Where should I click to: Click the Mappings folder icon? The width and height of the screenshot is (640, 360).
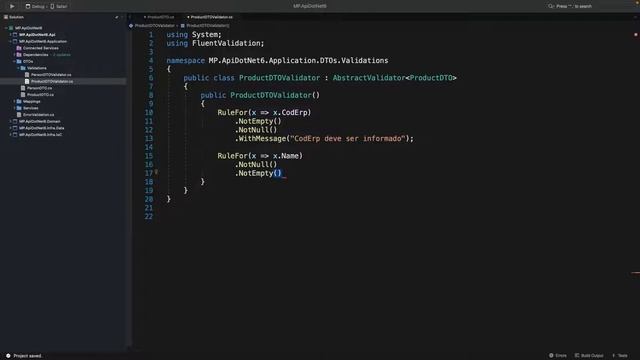[19, 101]
